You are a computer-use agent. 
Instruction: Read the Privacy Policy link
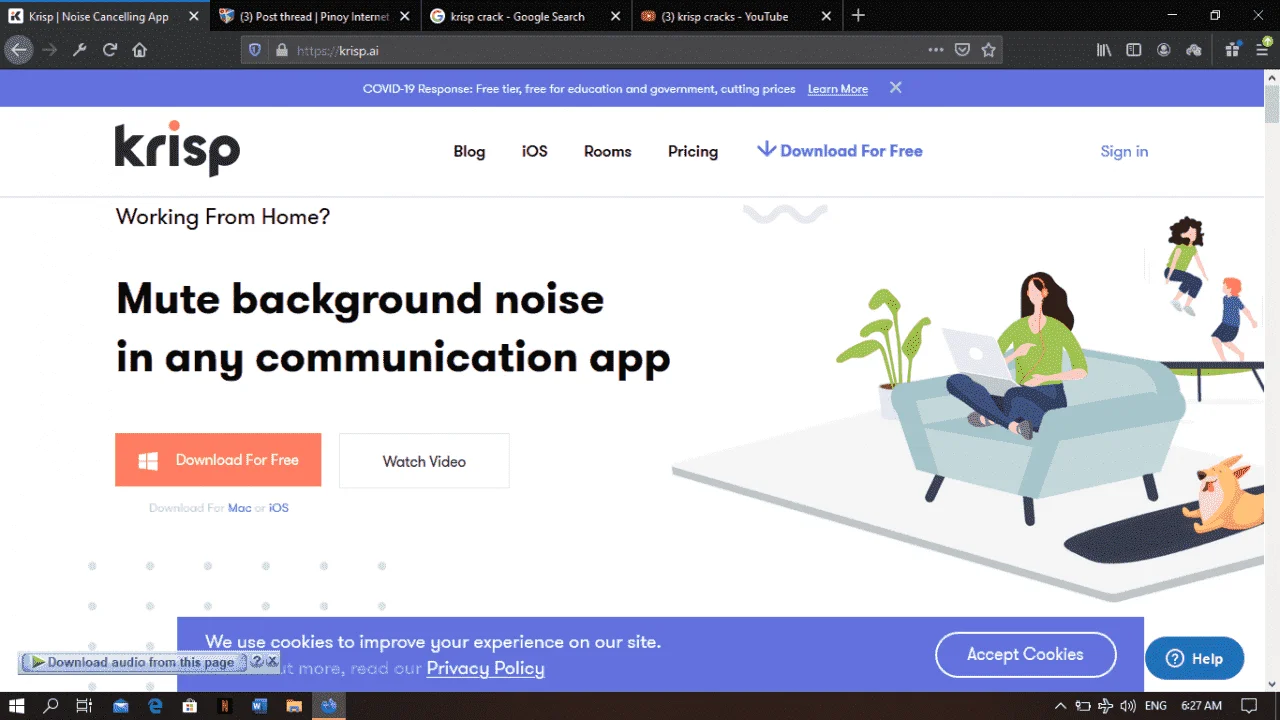pos(486,668)
